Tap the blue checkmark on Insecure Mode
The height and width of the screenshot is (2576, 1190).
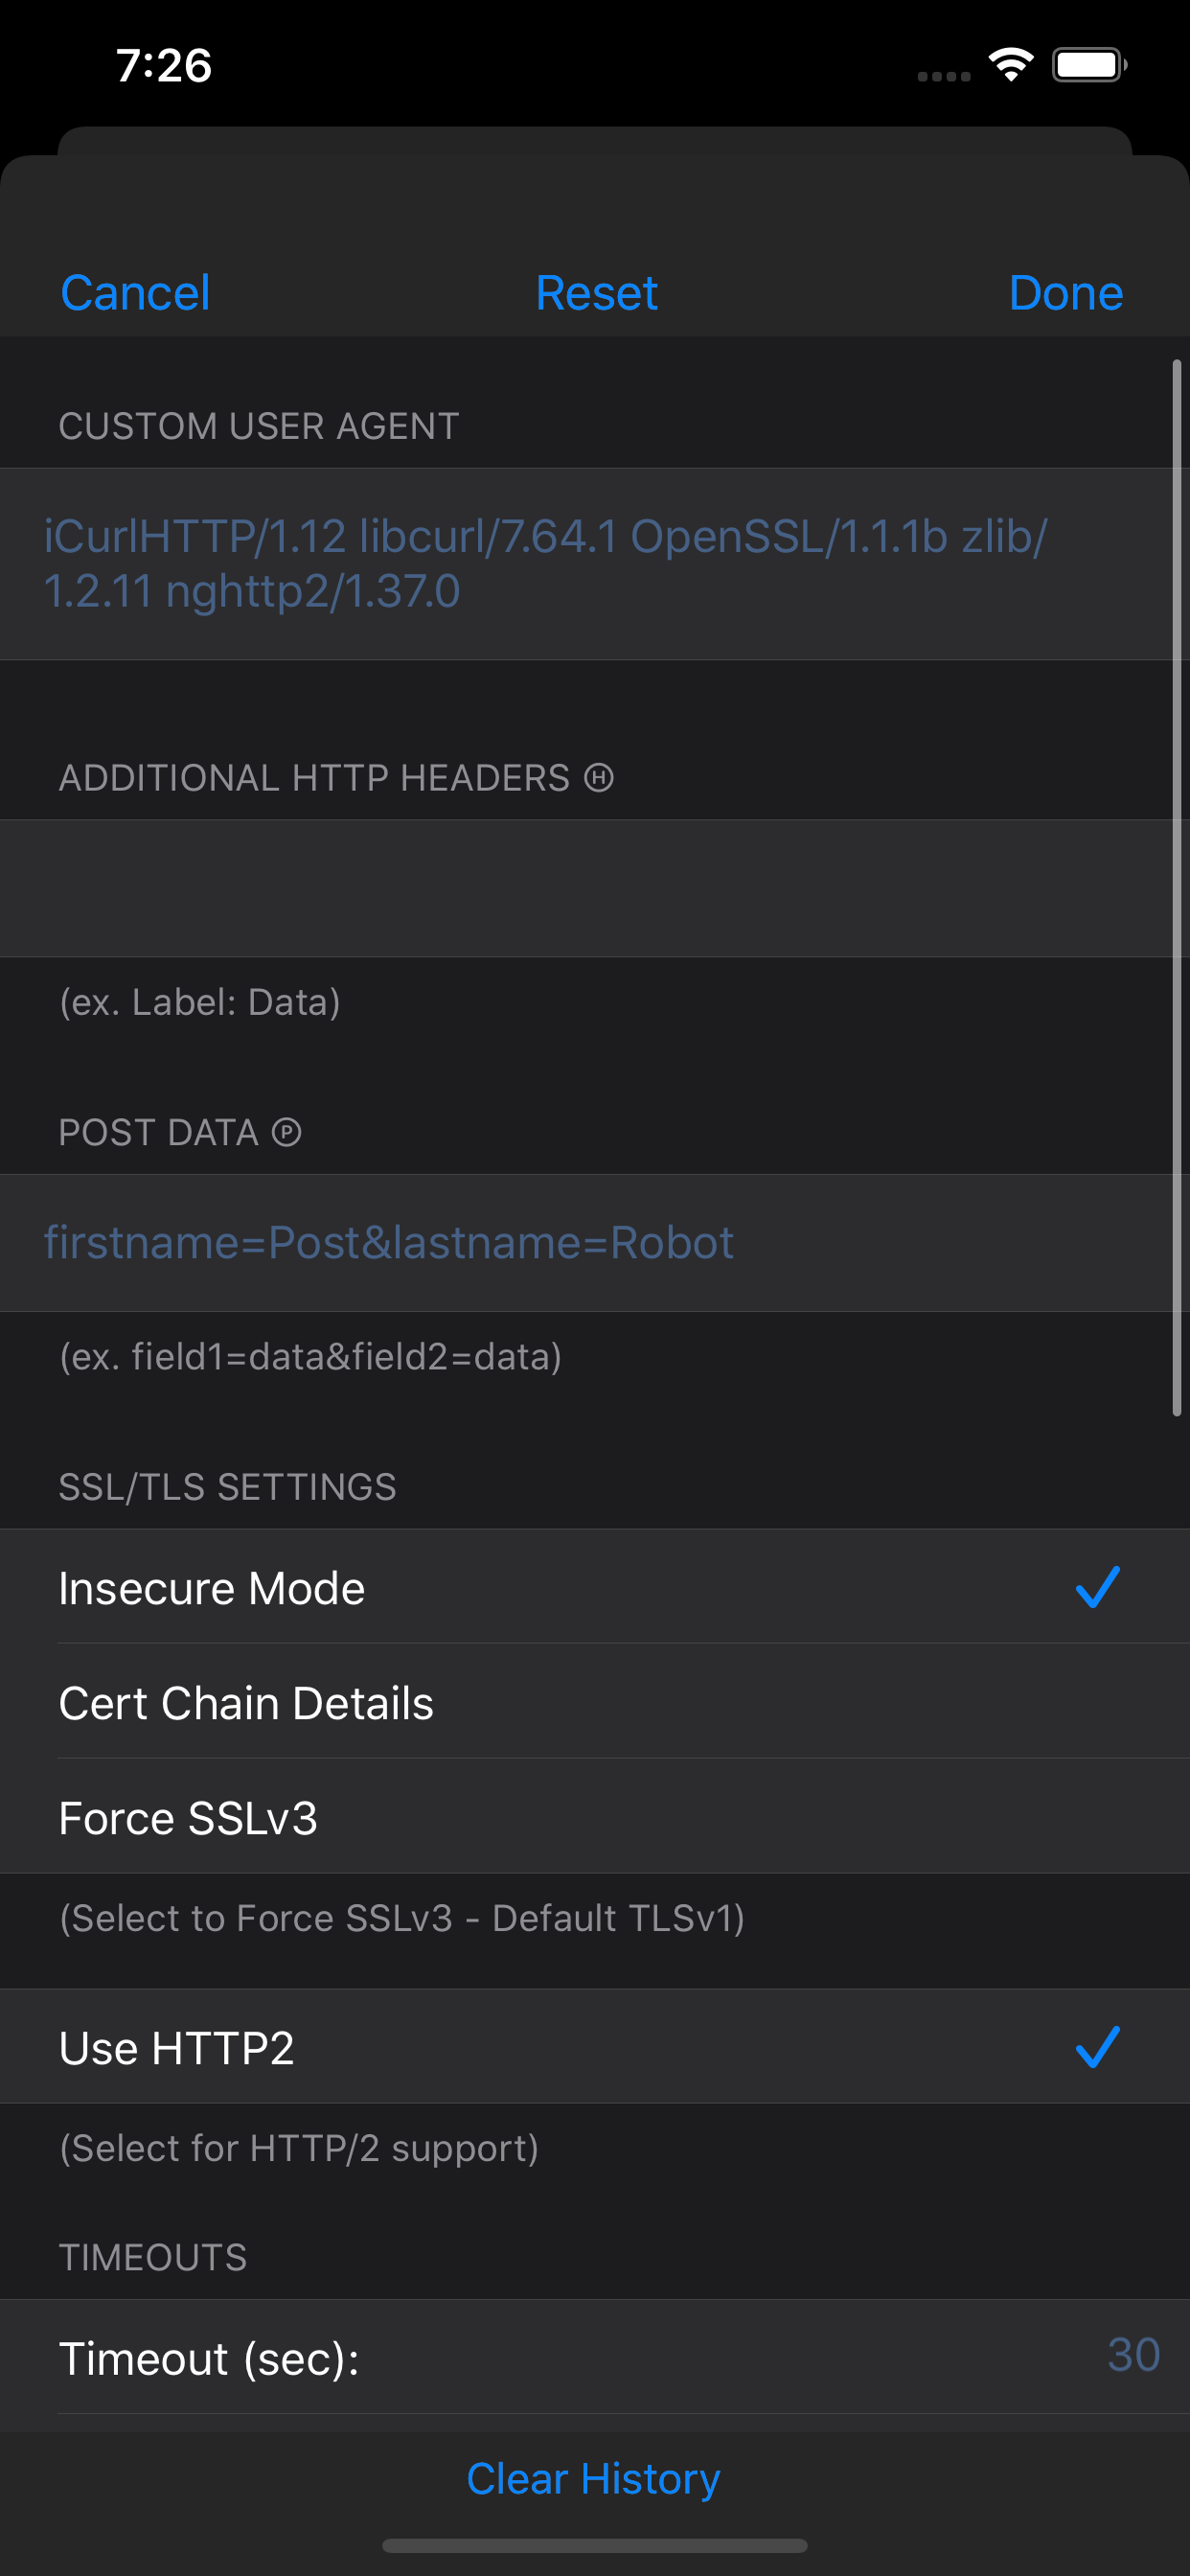click(x=1097, y=1587)
